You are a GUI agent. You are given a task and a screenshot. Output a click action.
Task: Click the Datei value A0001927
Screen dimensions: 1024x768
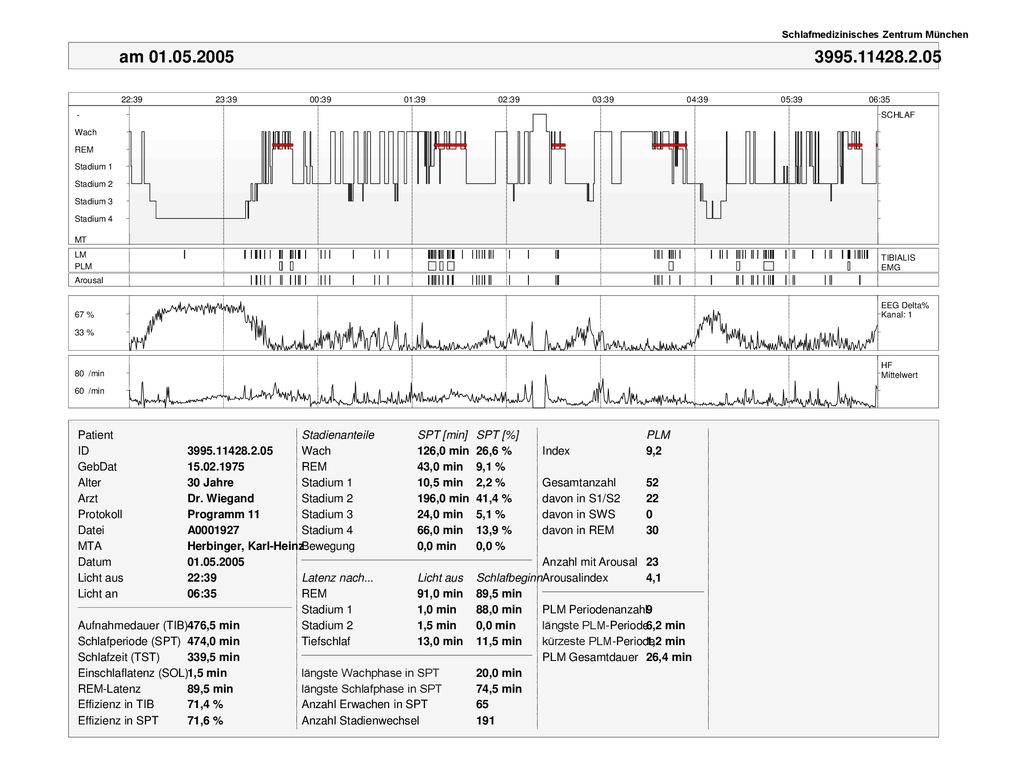coord(213,530)
